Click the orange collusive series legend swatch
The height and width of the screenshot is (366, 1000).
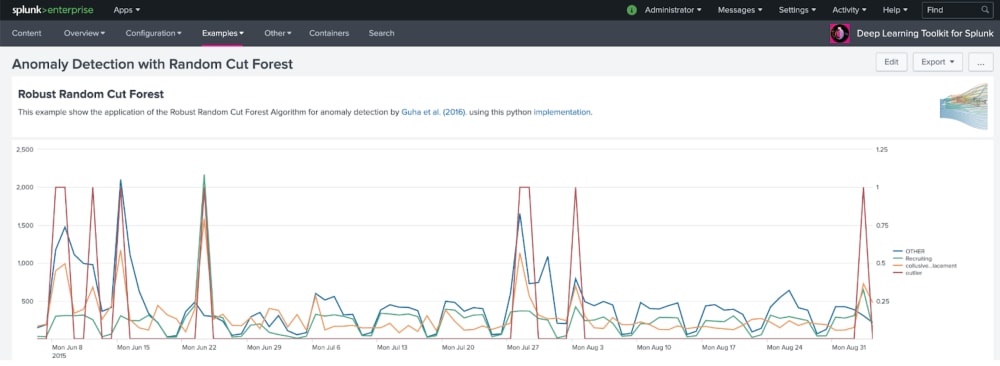[899, 265]
